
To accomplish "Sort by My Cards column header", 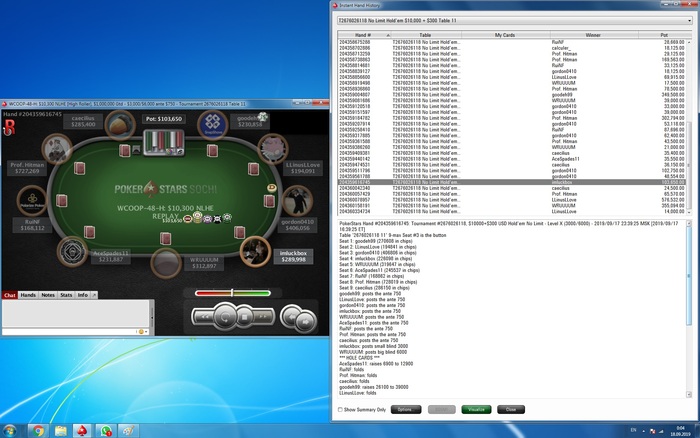I will pos(505,35).
